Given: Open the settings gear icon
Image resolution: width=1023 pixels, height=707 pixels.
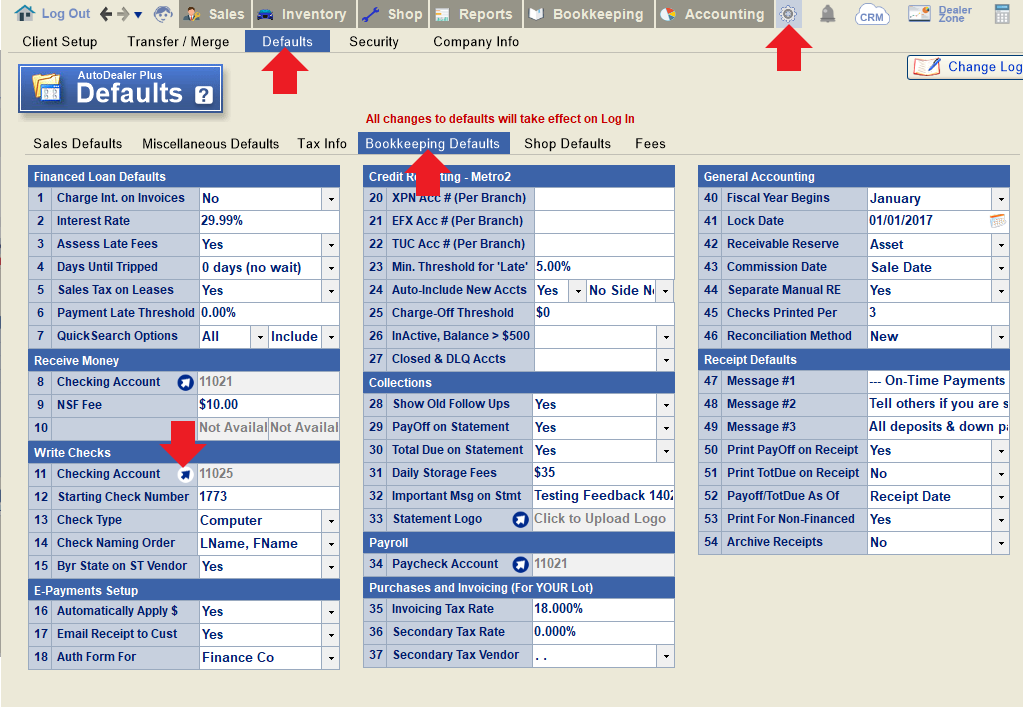Looking at the screenshot, I should pyautogui.click(x=788, y=14).
